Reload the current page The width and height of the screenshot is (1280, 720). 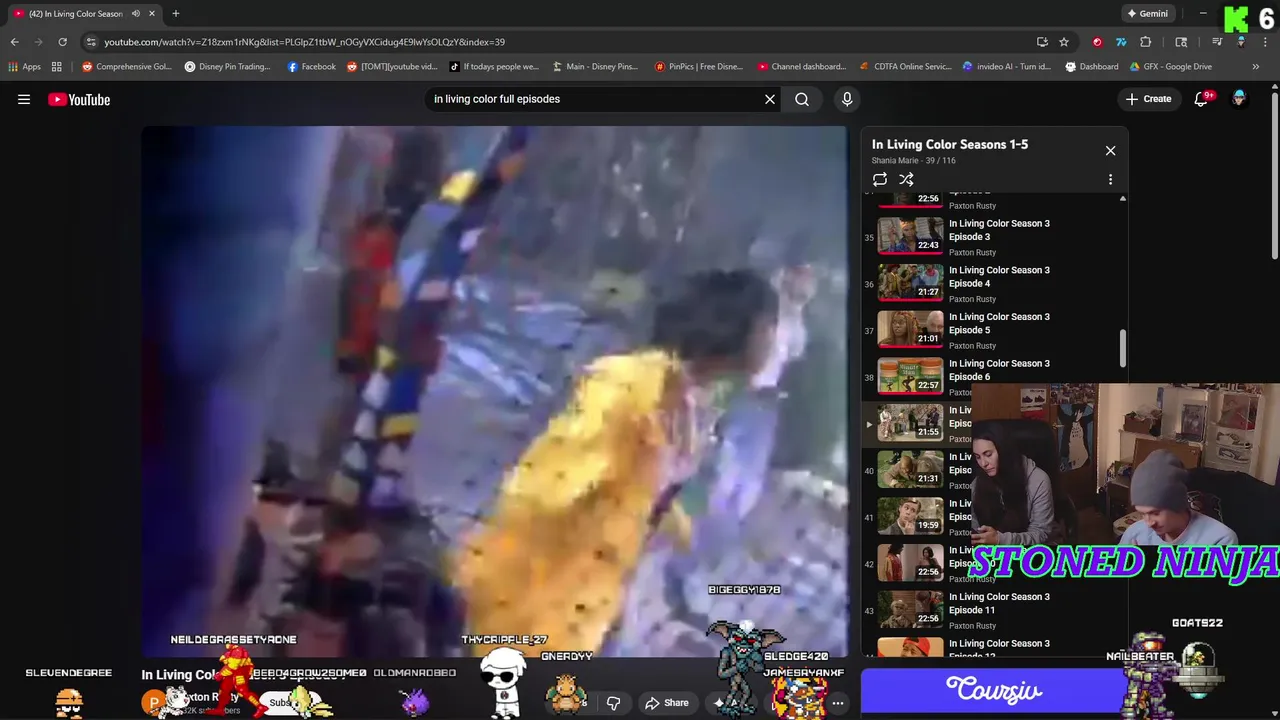[62, 42]
